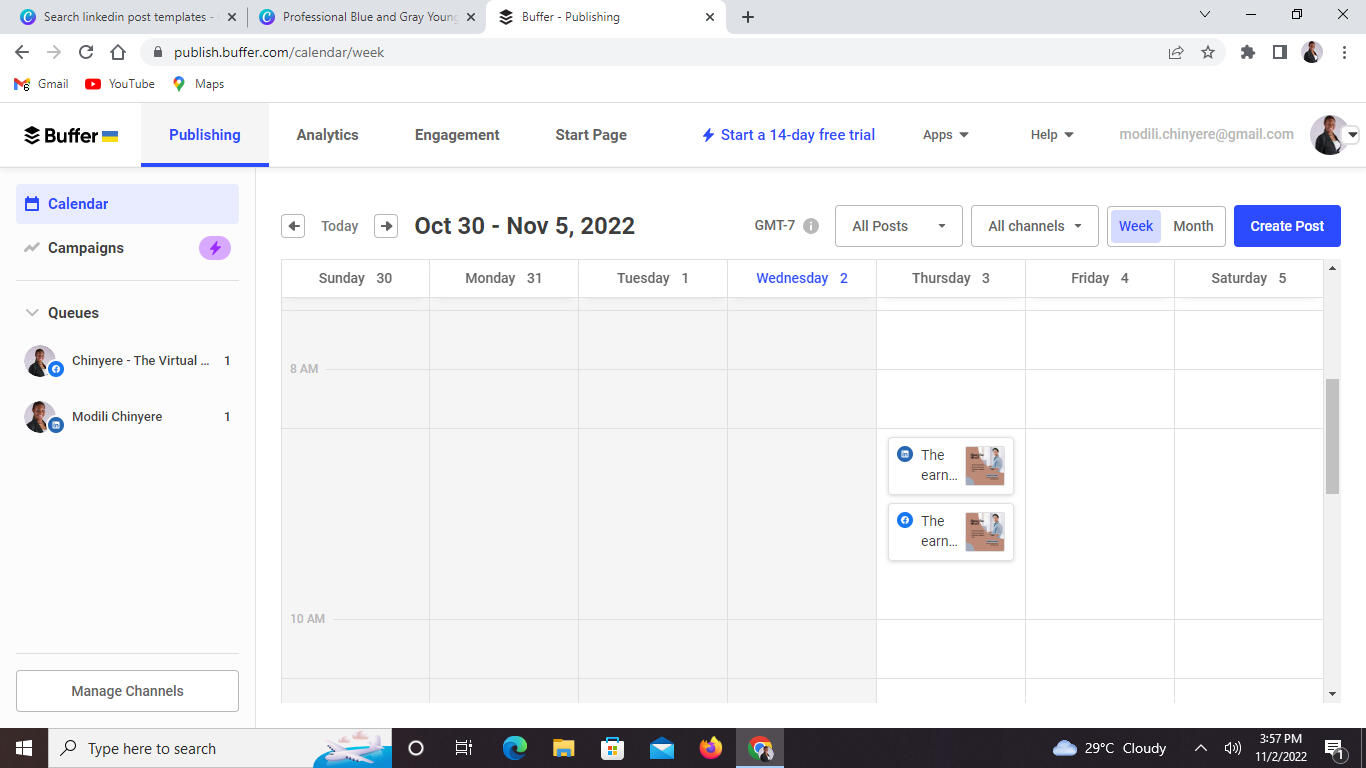Bookmark this page with star icon
Screen dimensions: 1366x768
[x=1208, y=52]
